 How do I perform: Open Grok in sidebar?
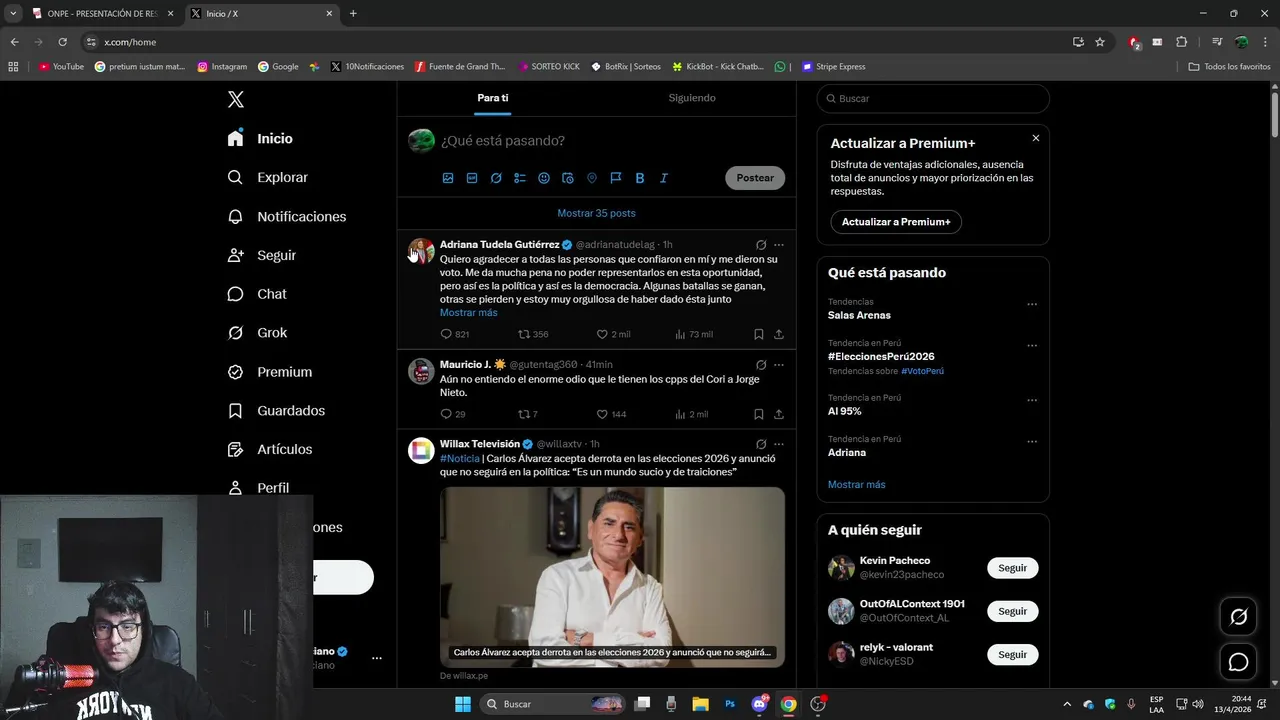click(x=257, y=333)
